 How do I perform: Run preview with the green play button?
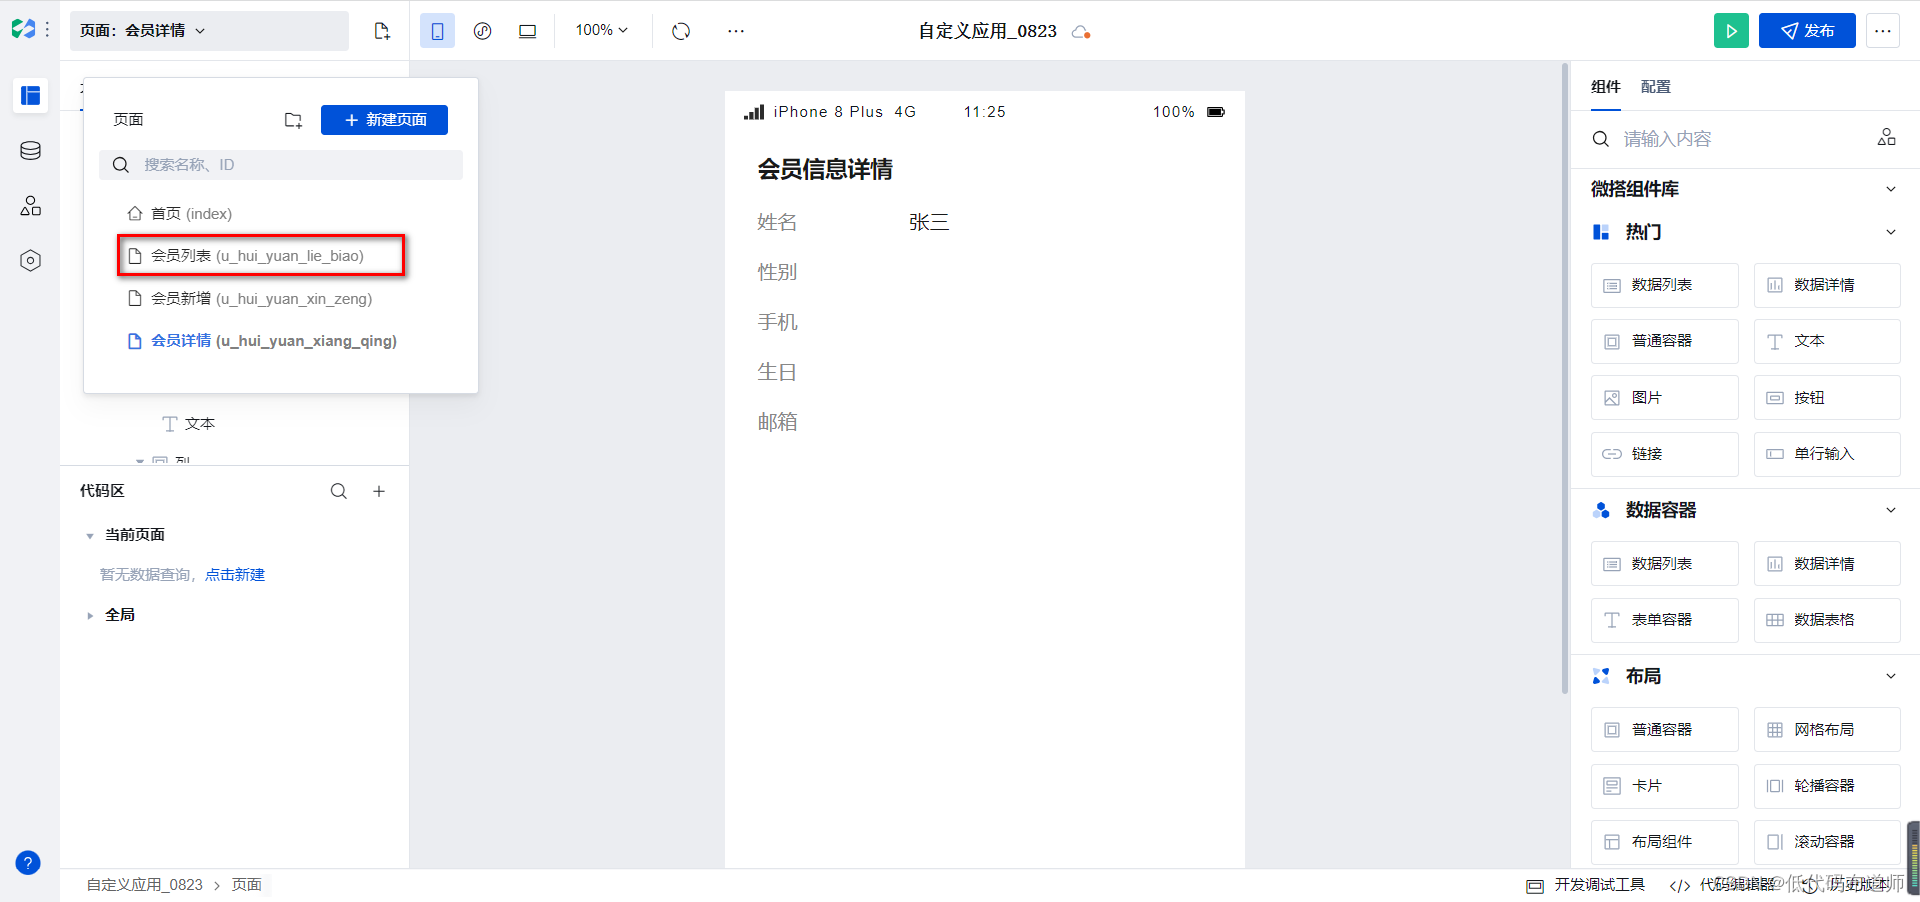click(x=1731, y=31)
